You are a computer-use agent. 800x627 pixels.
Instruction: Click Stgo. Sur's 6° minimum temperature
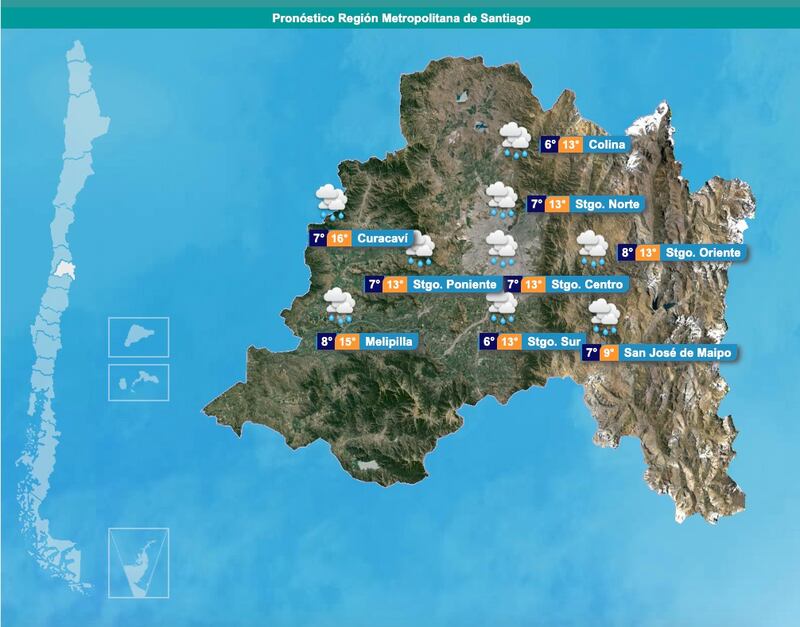coord(488,341)
